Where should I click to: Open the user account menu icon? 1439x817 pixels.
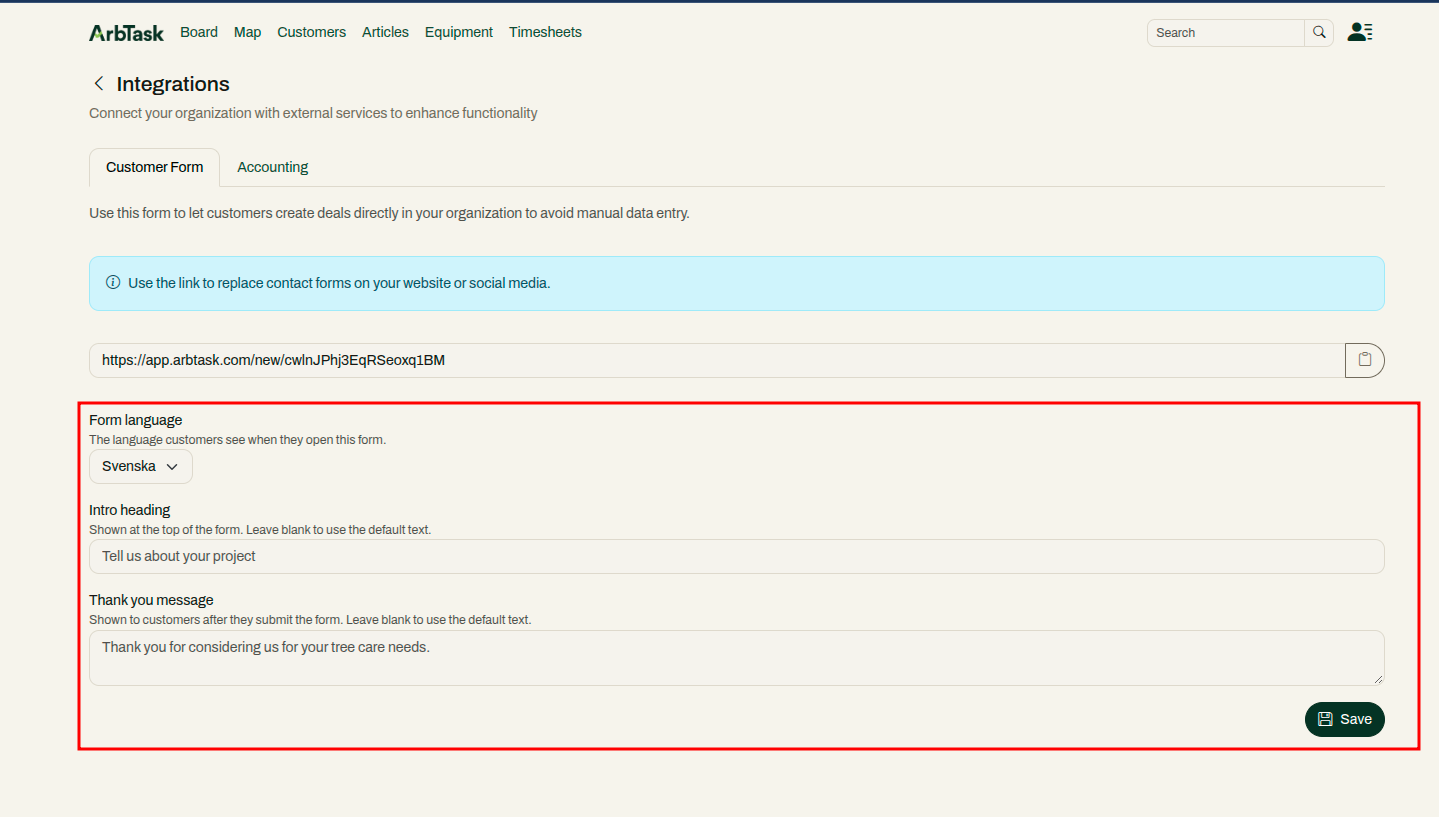1360,32
